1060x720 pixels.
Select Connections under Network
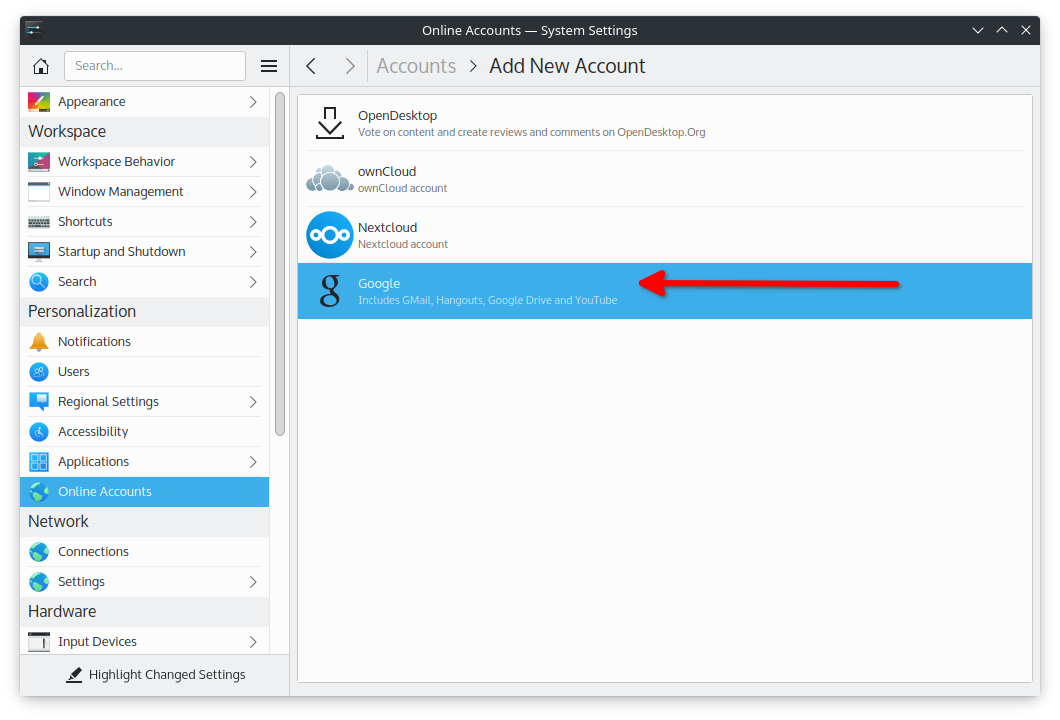pyautogui.click(x=145, y=552)
